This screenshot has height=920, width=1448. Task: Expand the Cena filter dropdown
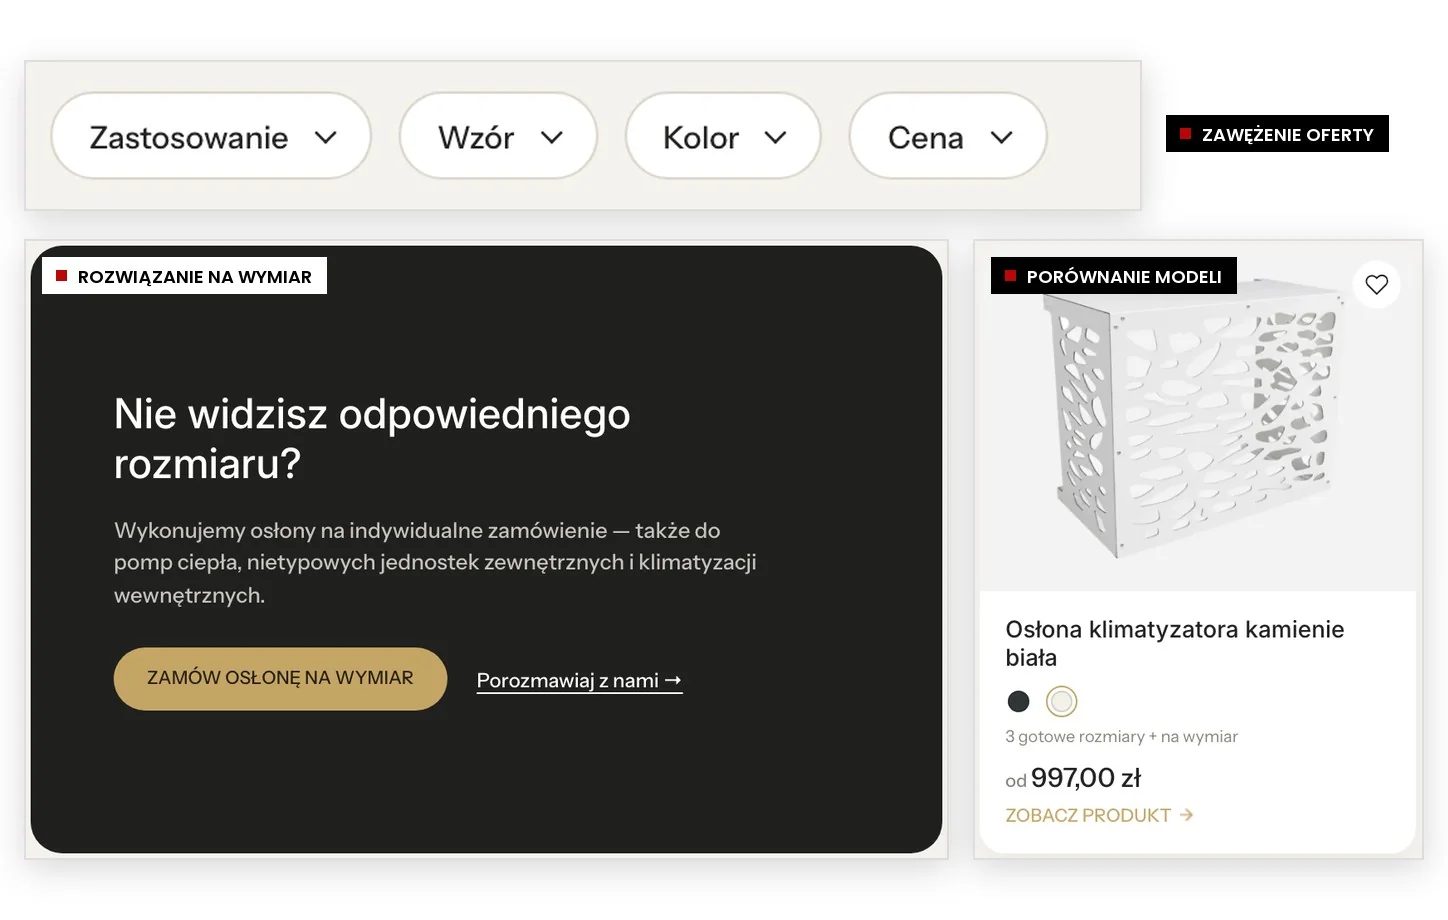pyautogui.click(x=948, y=136)
